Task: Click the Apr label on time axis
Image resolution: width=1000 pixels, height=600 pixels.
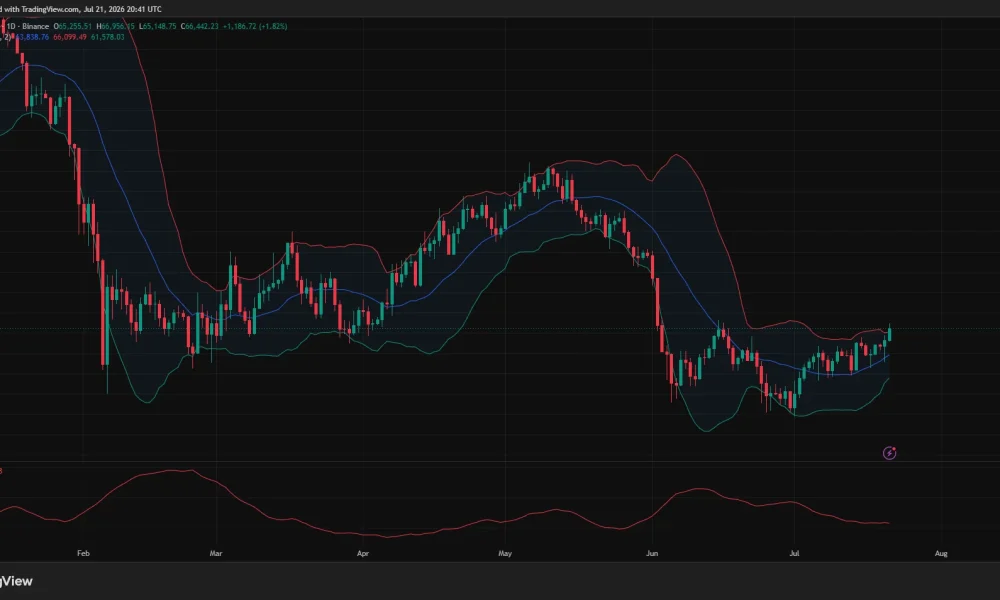Action: click(x=363, y=553)
